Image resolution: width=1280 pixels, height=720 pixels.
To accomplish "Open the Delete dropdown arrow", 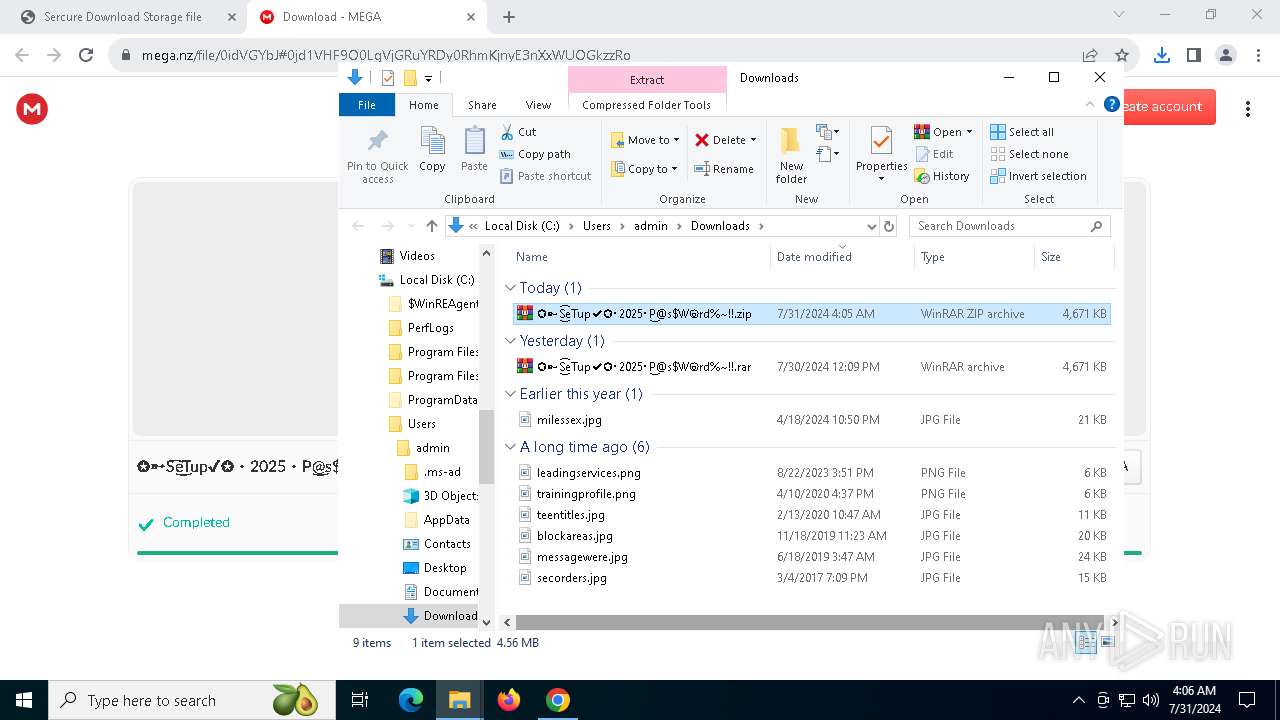I will pos(753,140).
